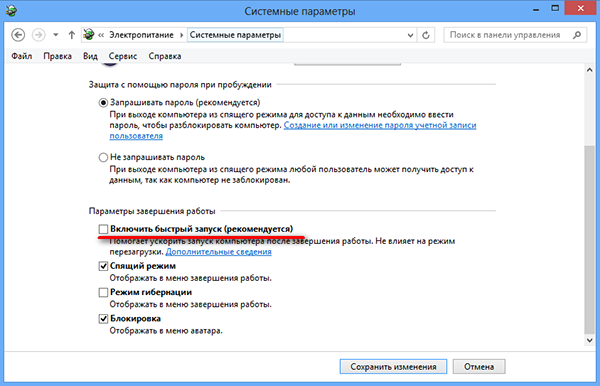
Task: Uncheck Спящий режим checkbox
Action: click(103, 266)
